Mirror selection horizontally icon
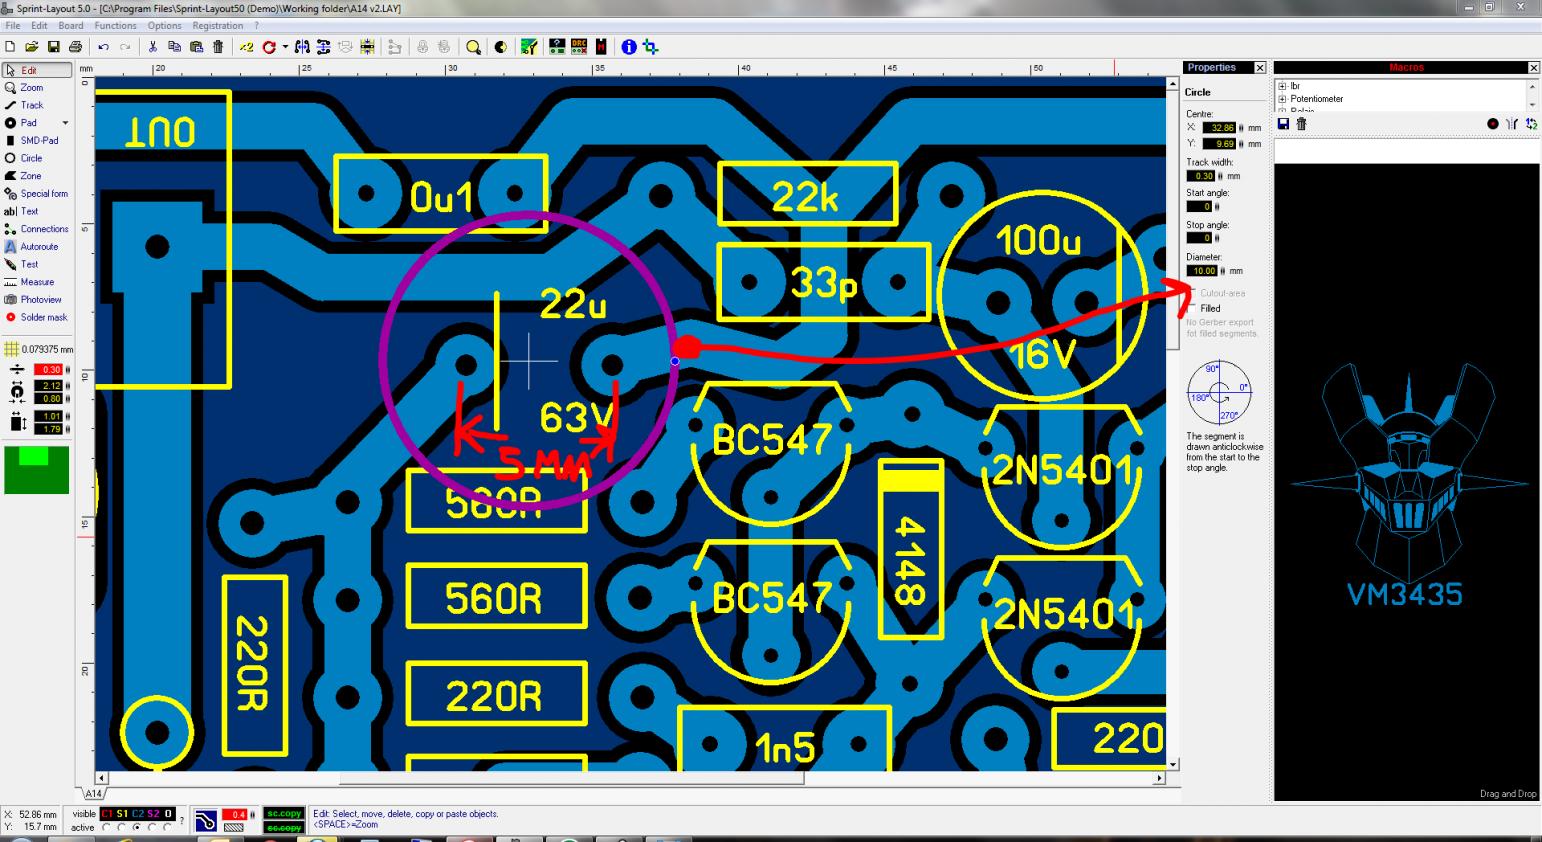This screenshot has width=1542, height=842. click(302, 47)
